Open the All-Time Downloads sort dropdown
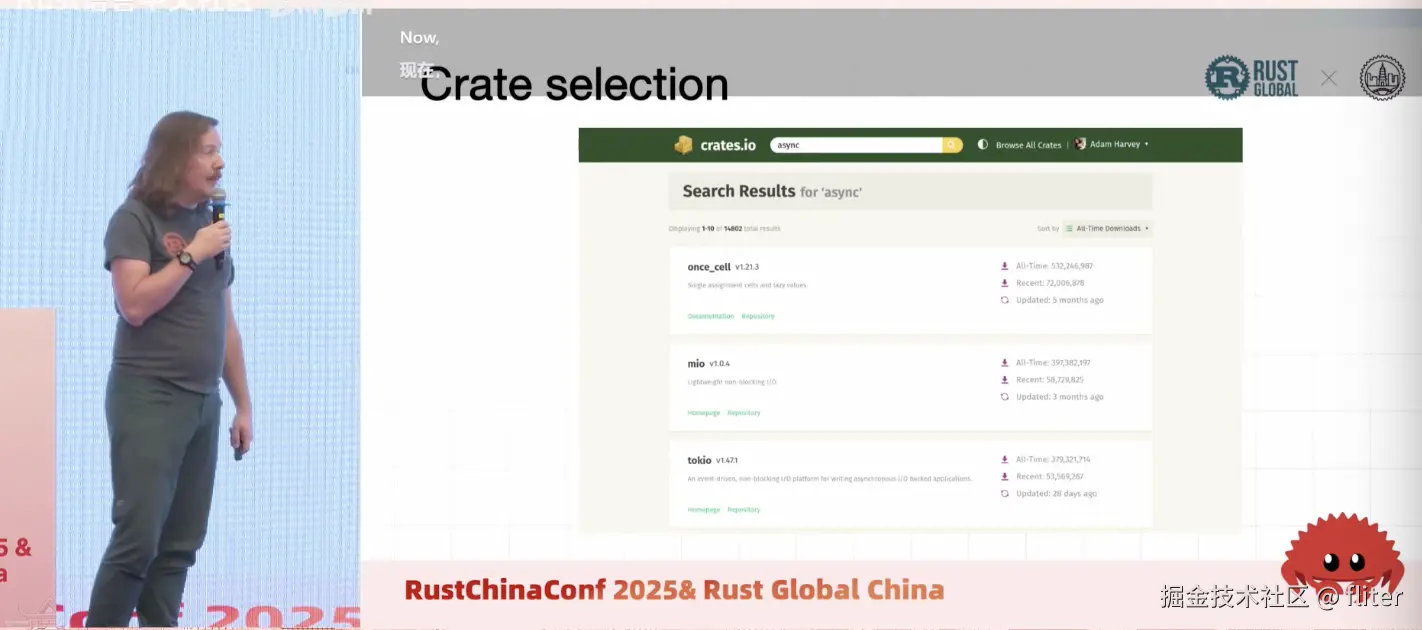This screenshot has height=630, width=1422. (1107, 228)
